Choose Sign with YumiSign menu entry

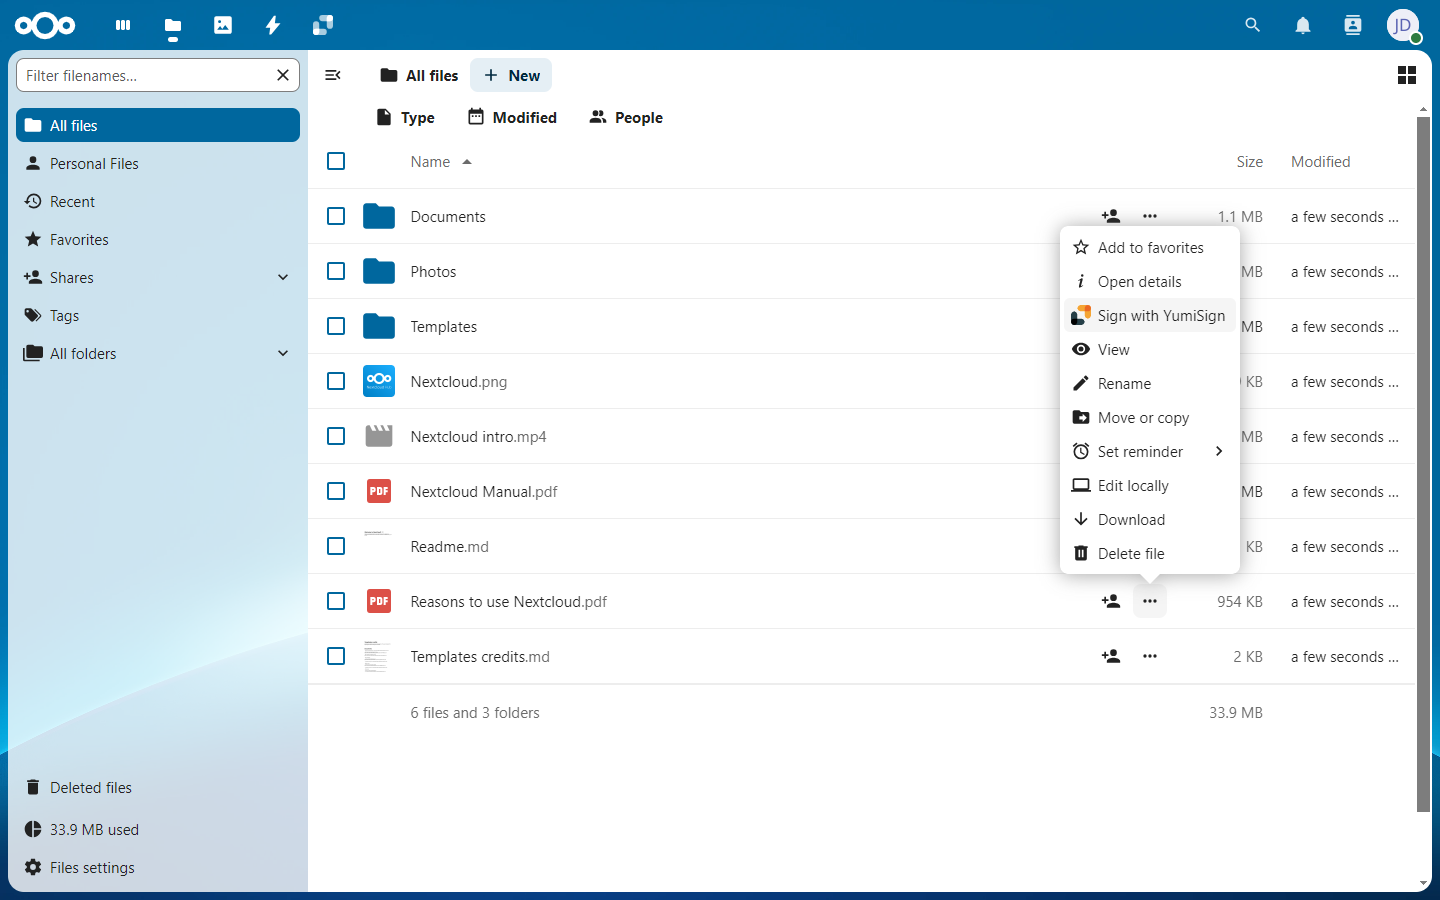pyautogui.click(x=1150, y=315)
